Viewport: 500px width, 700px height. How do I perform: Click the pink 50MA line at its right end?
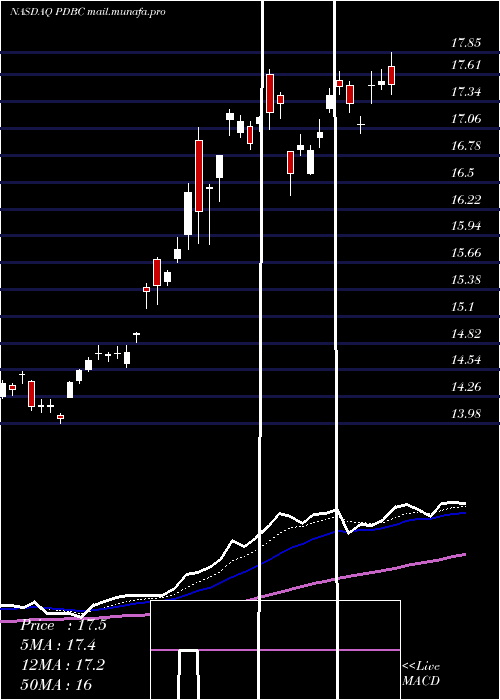click(463, 554)
